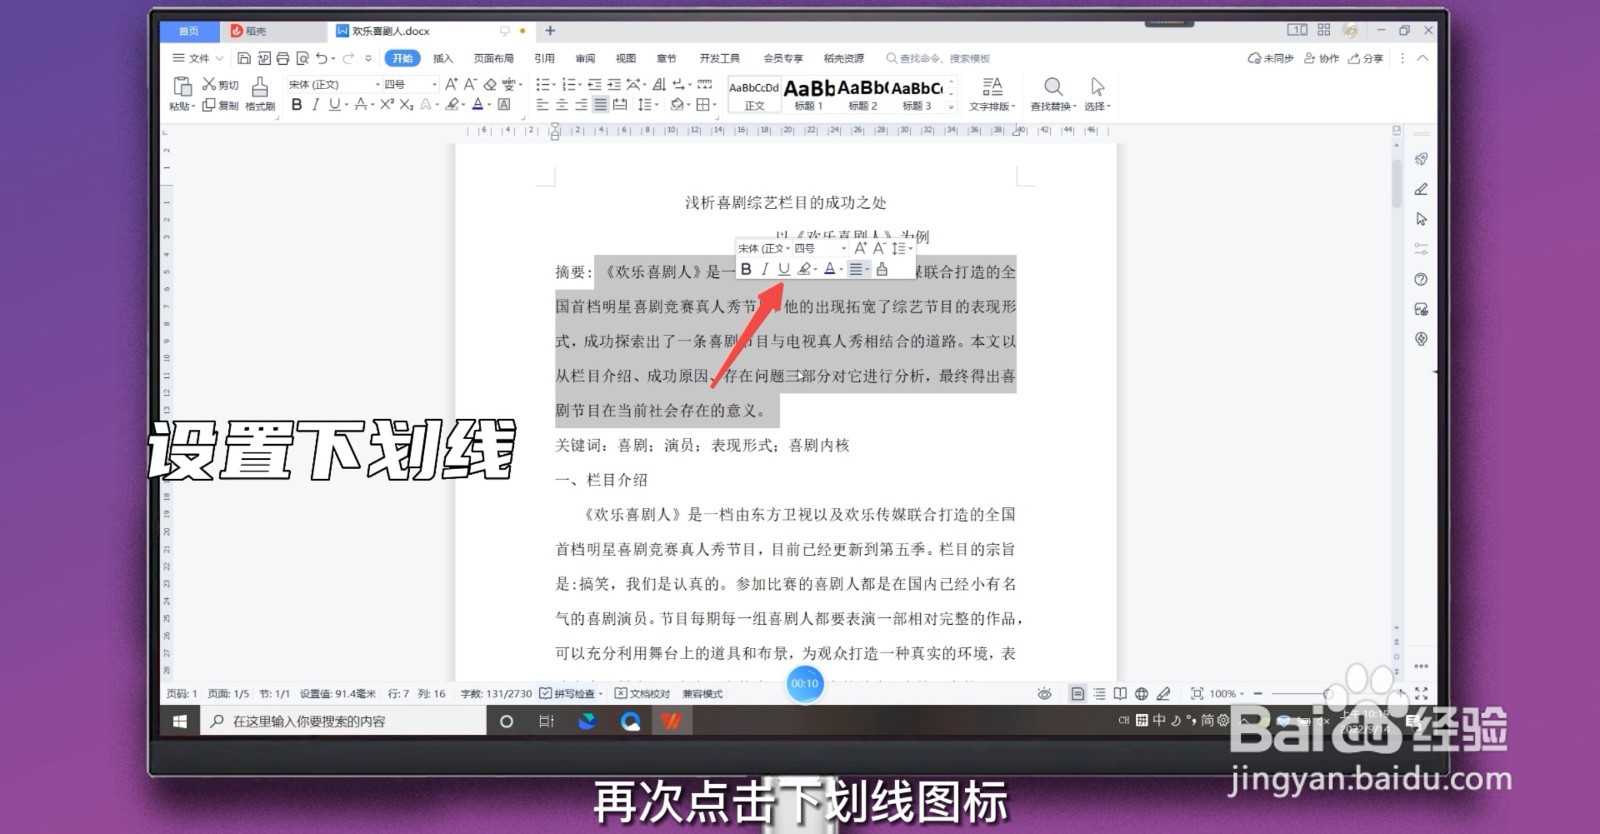Click the pen icon in right sidebar

(1421, 189)
